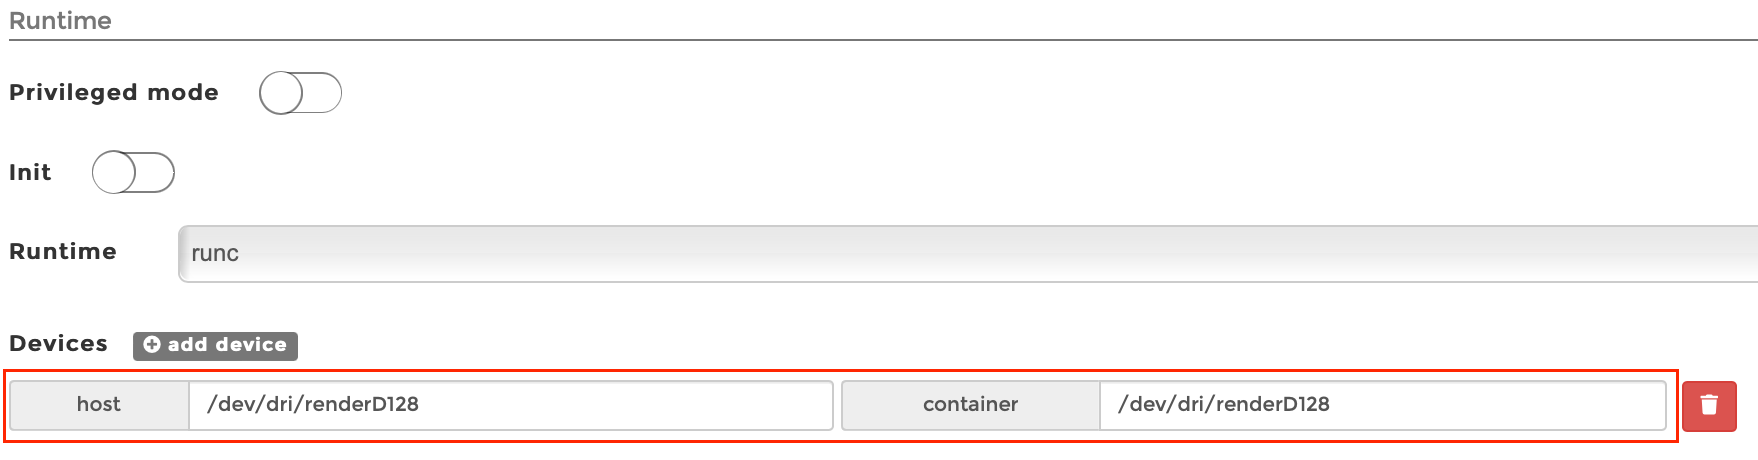Viewport: 1758px width, 460px height.
Task: Click the Privileged mode toggle's round knob
Action: pos(281,93)
